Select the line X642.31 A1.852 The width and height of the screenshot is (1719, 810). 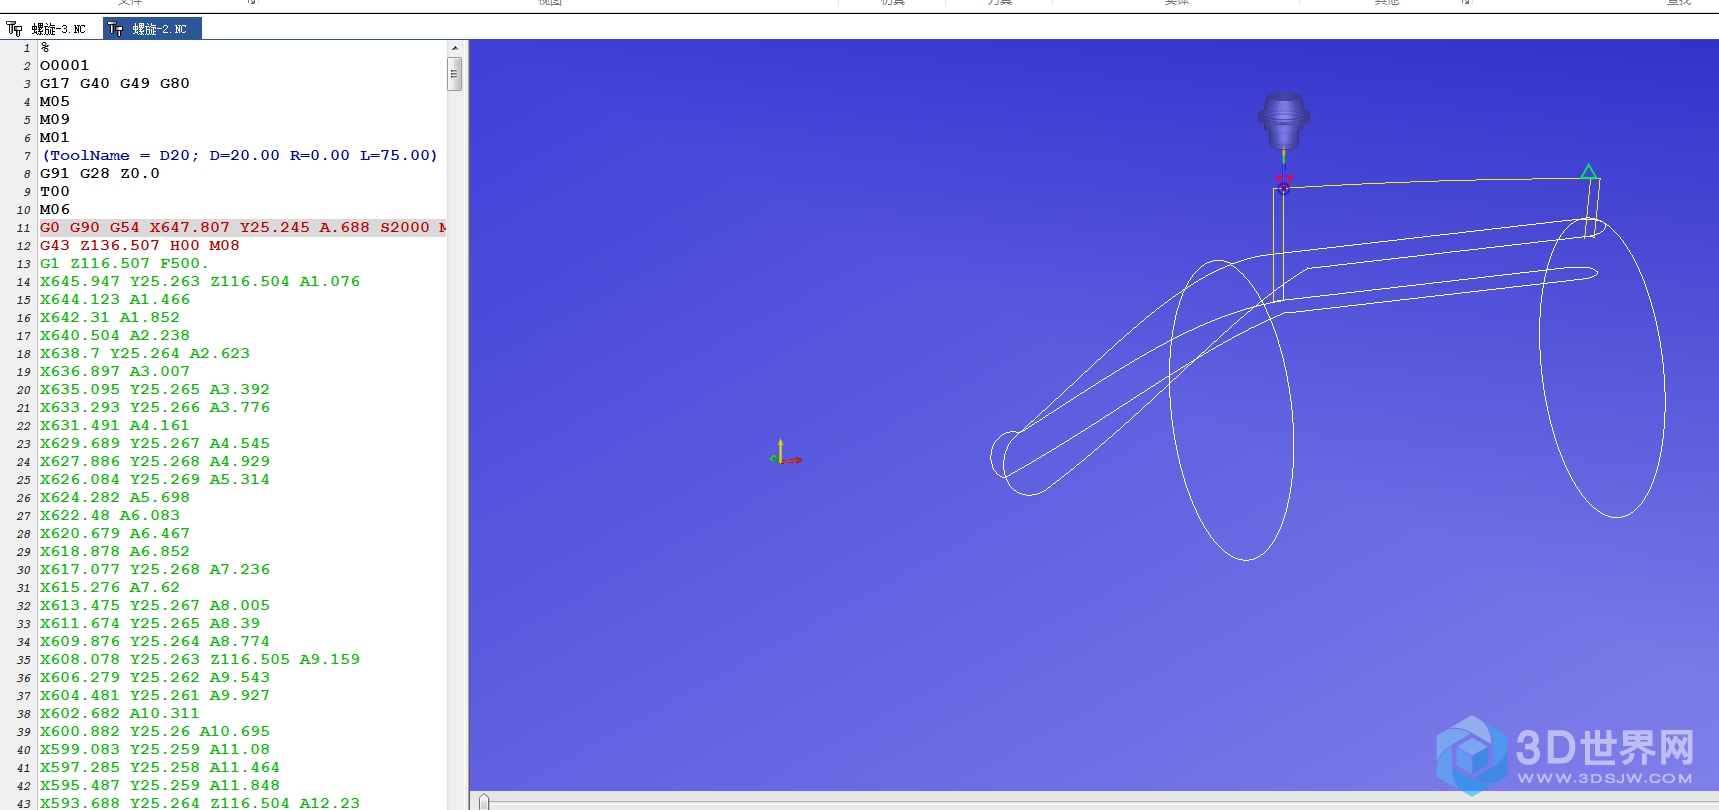(x=109, y=318)
